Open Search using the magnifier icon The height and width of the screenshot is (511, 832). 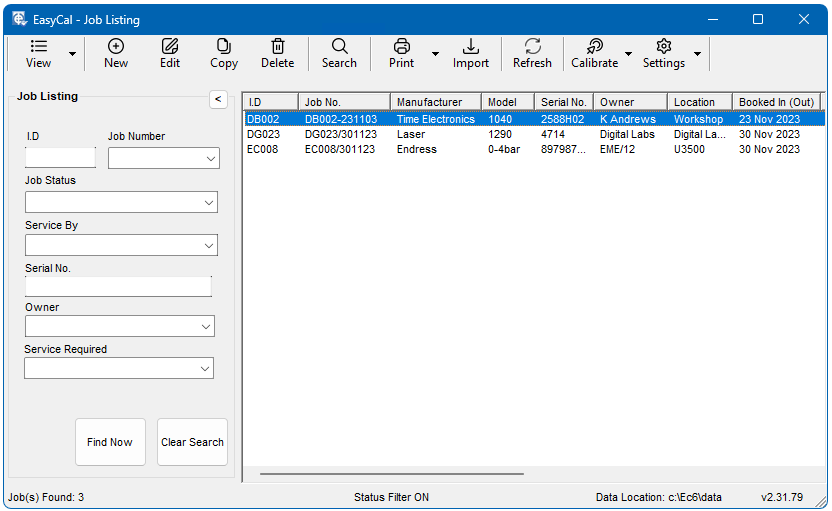[x=339, y=47]
